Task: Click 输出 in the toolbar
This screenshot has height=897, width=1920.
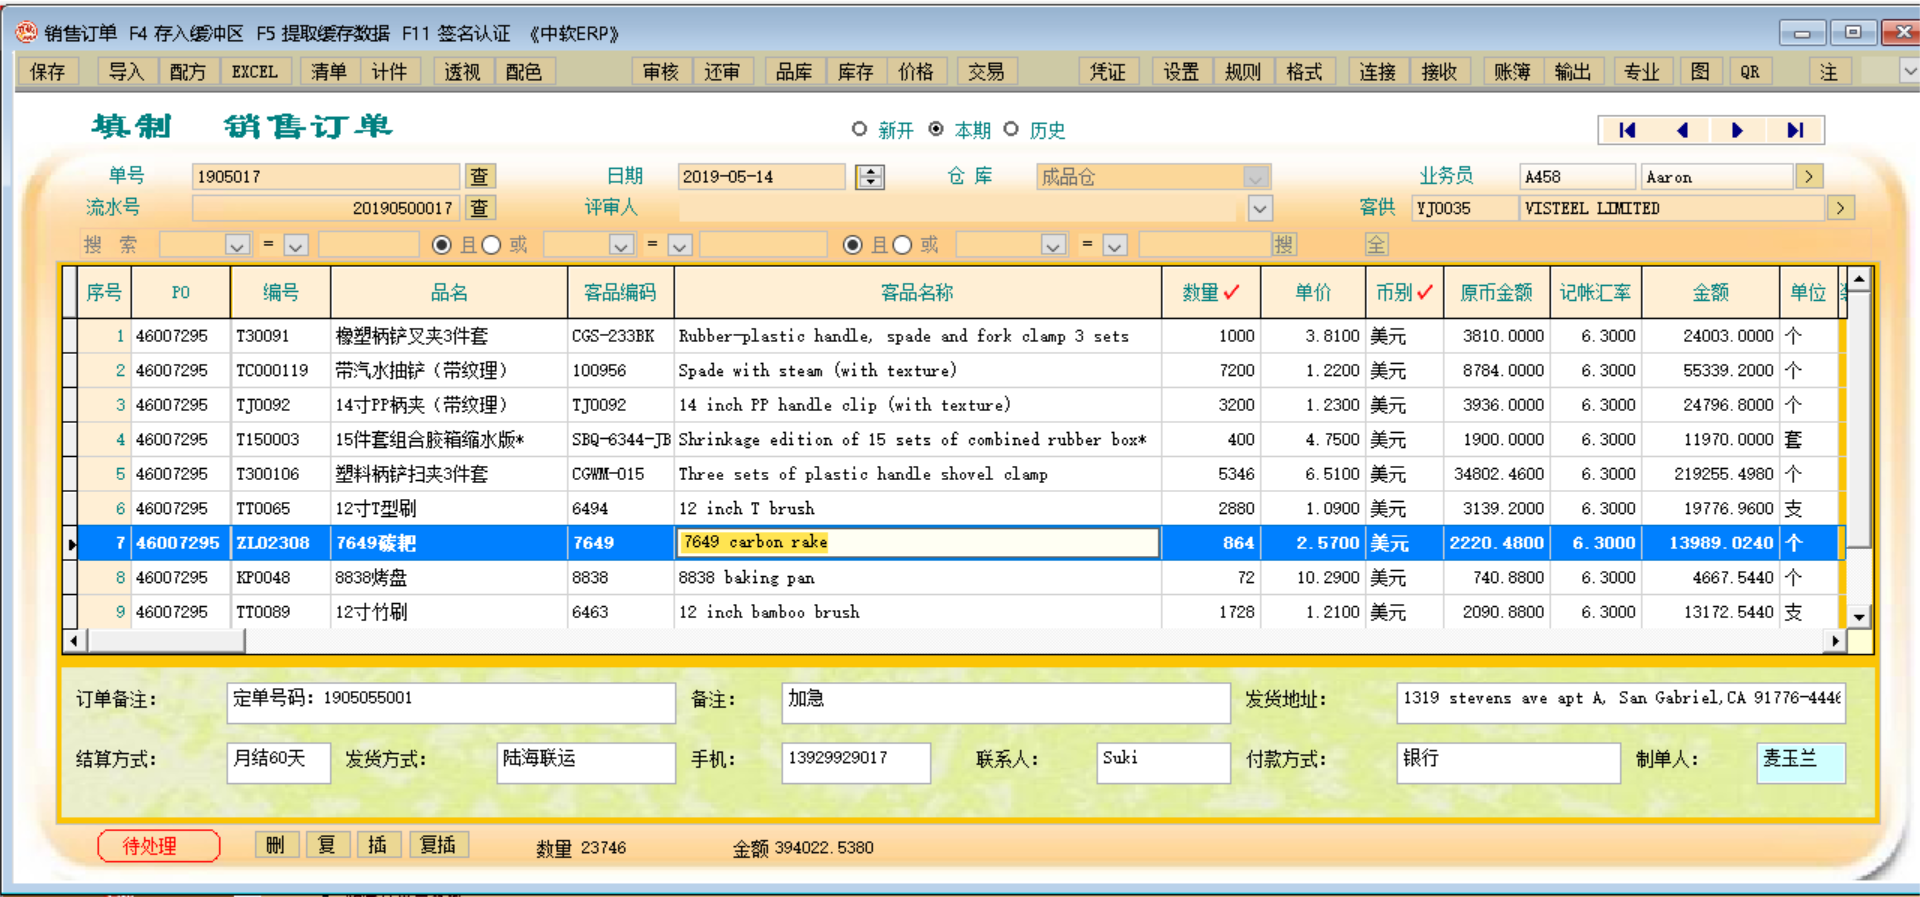Action: coord(1573,72)
